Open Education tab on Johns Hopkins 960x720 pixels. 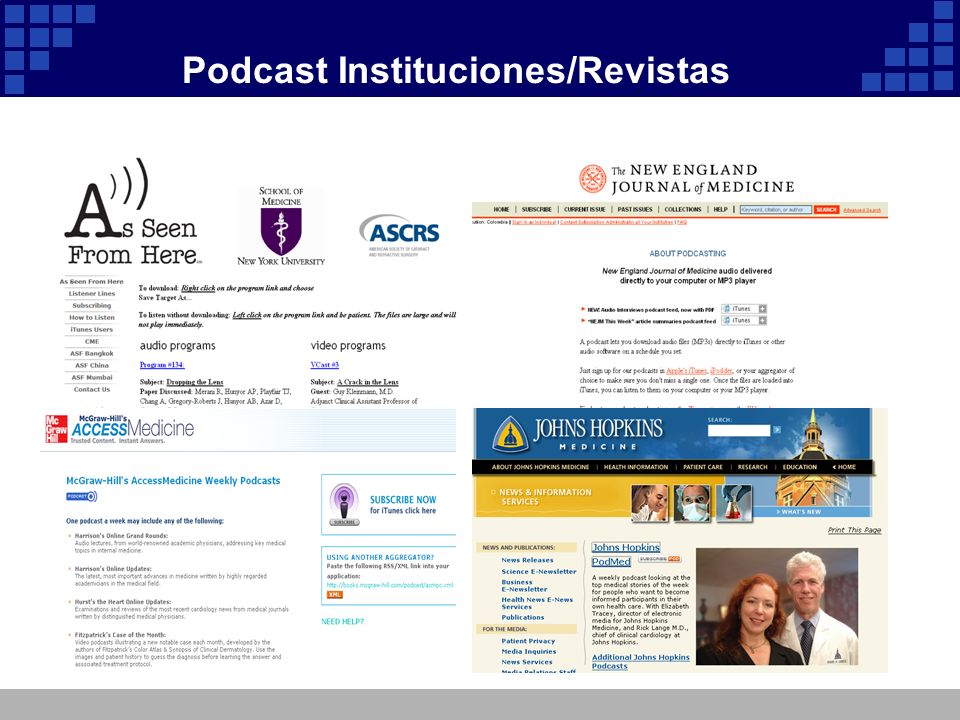[800, 467]
